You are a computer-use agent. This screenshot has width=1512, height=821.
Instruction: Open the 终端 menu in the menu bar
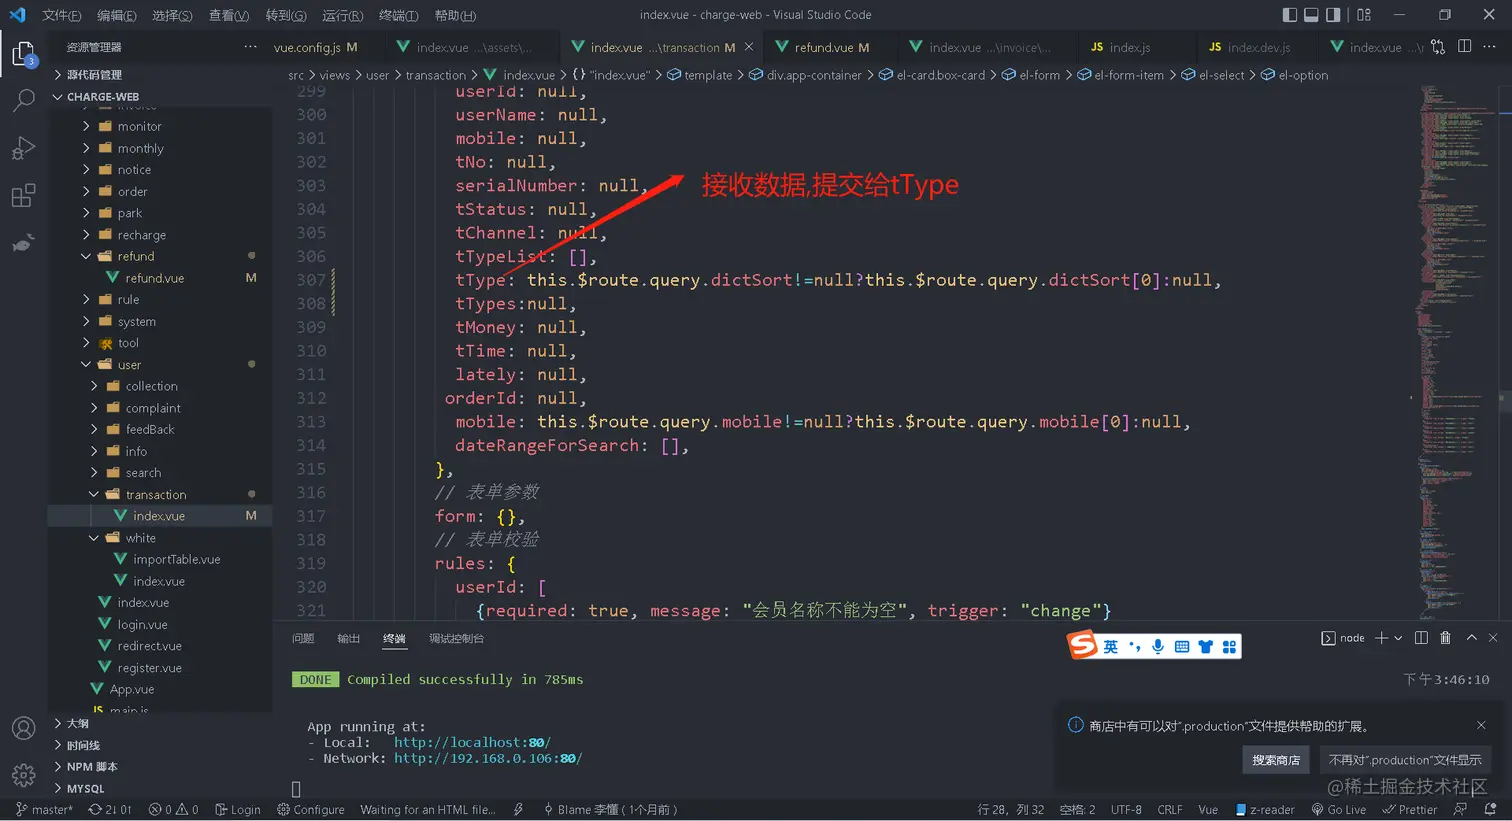pos(397,15)
